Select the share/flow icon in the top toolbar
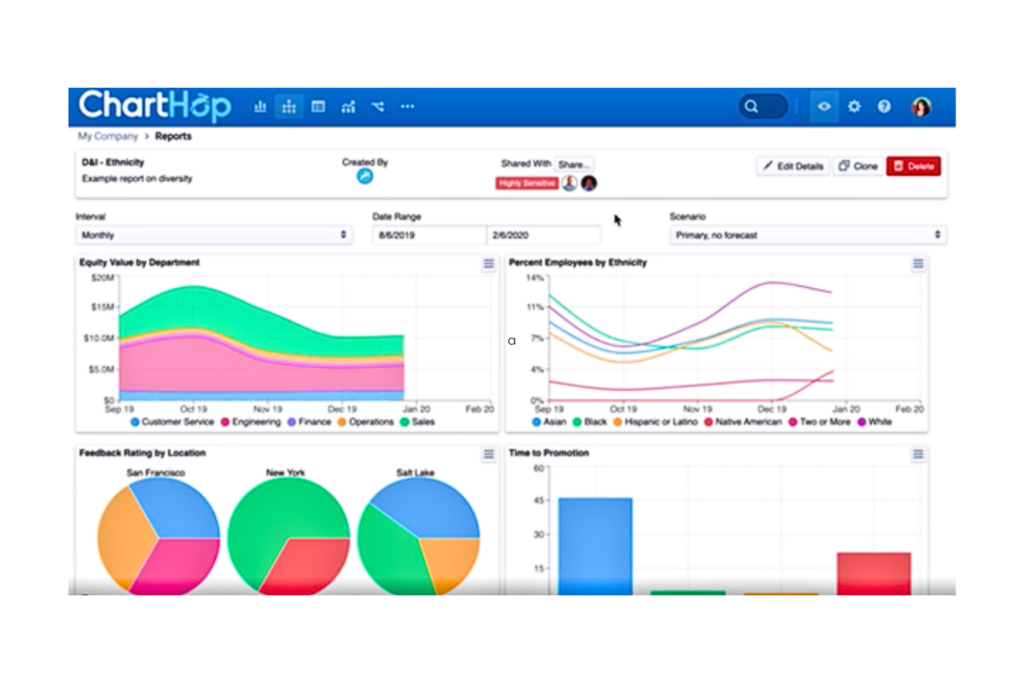1024x683 pixels. click(377, 106)
